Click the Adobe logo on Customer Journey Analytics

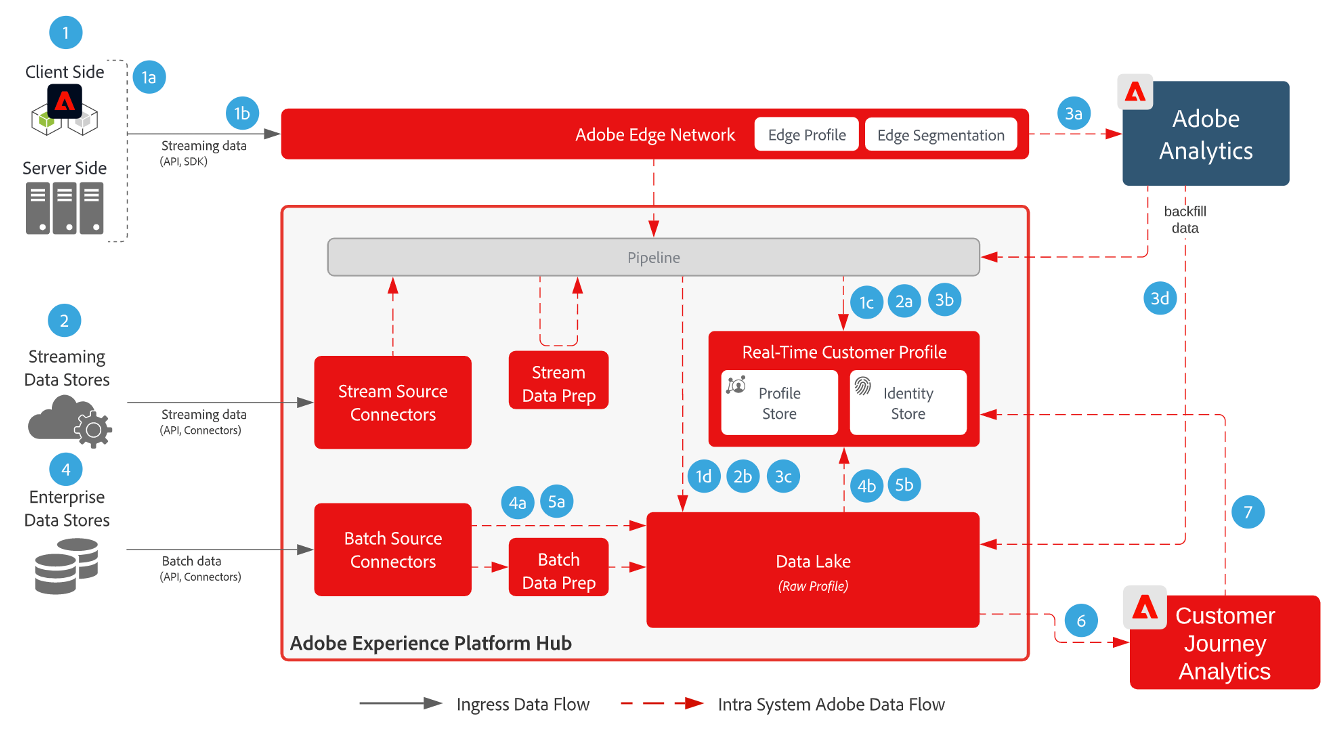[1145, 607]
